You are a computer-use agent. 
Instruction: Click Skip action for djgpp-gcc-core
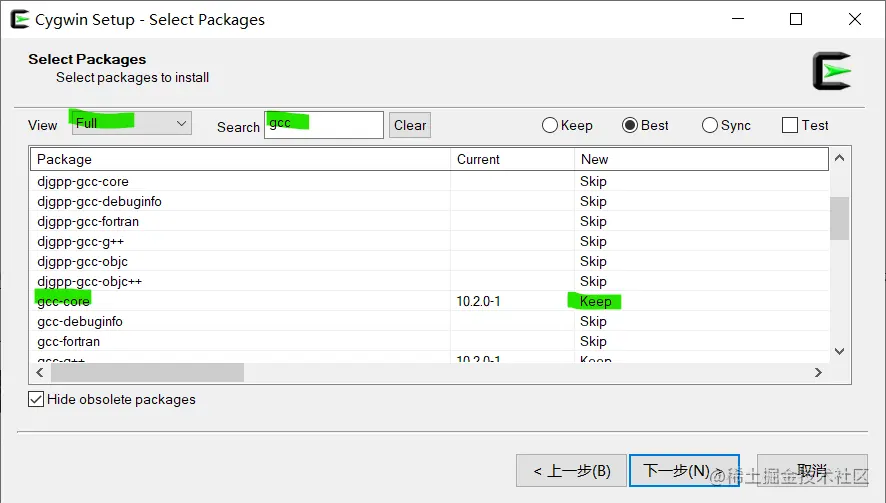tap(593, 181)
